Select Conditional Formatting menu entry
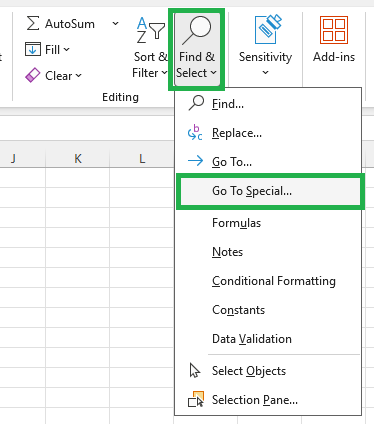 (268, 281)
